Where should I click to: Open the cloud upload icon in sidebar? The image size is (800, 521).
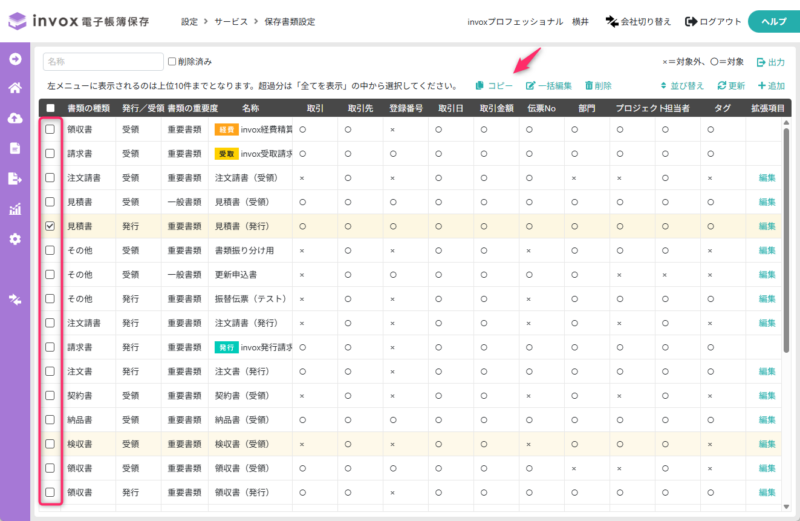15,118
